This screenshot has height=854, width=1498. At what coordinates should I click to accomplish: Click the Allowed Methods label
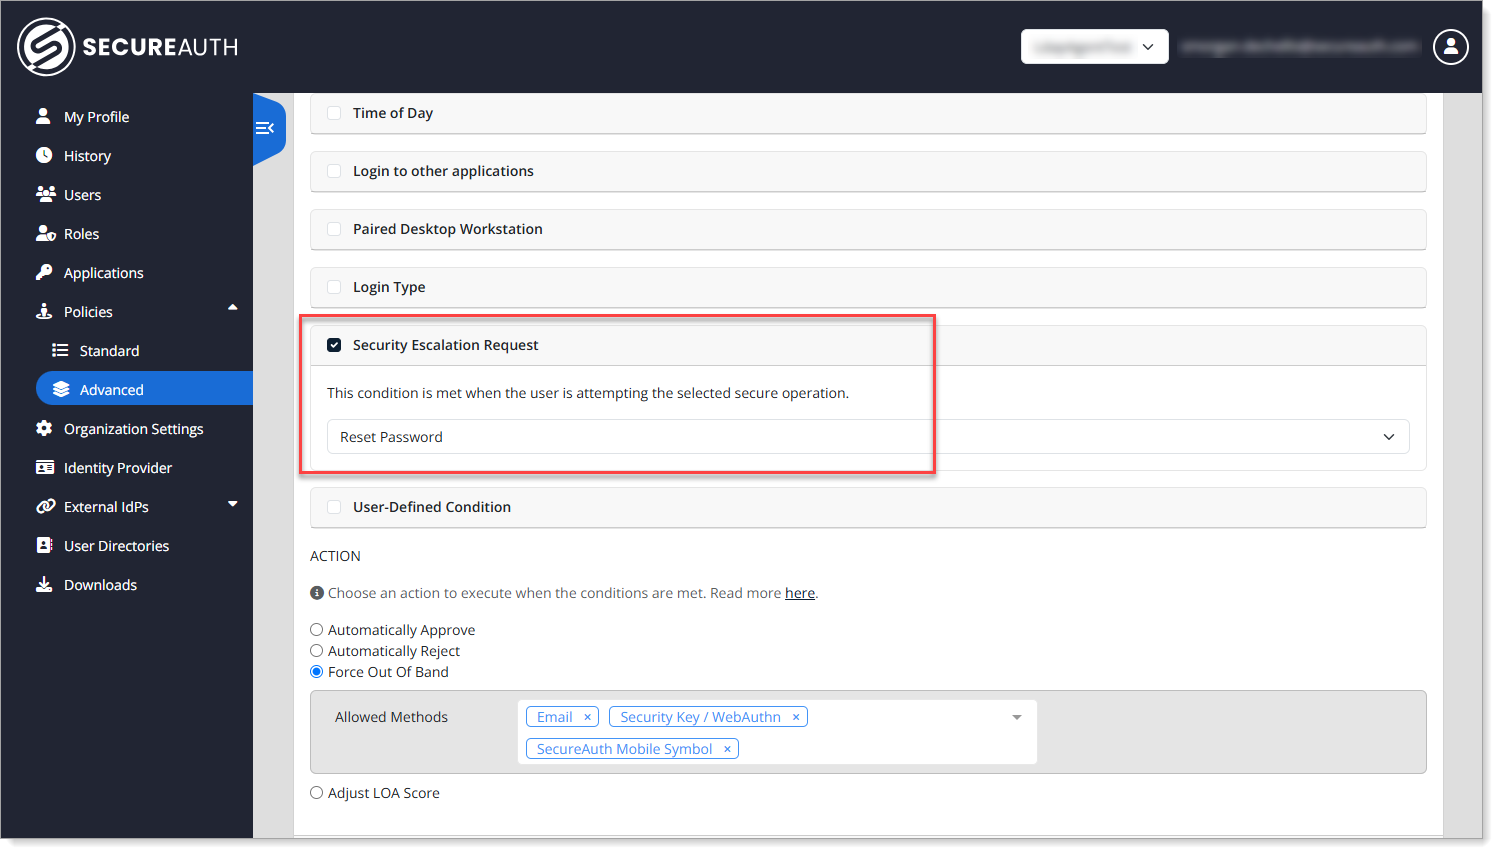click(x=391, y=717)
